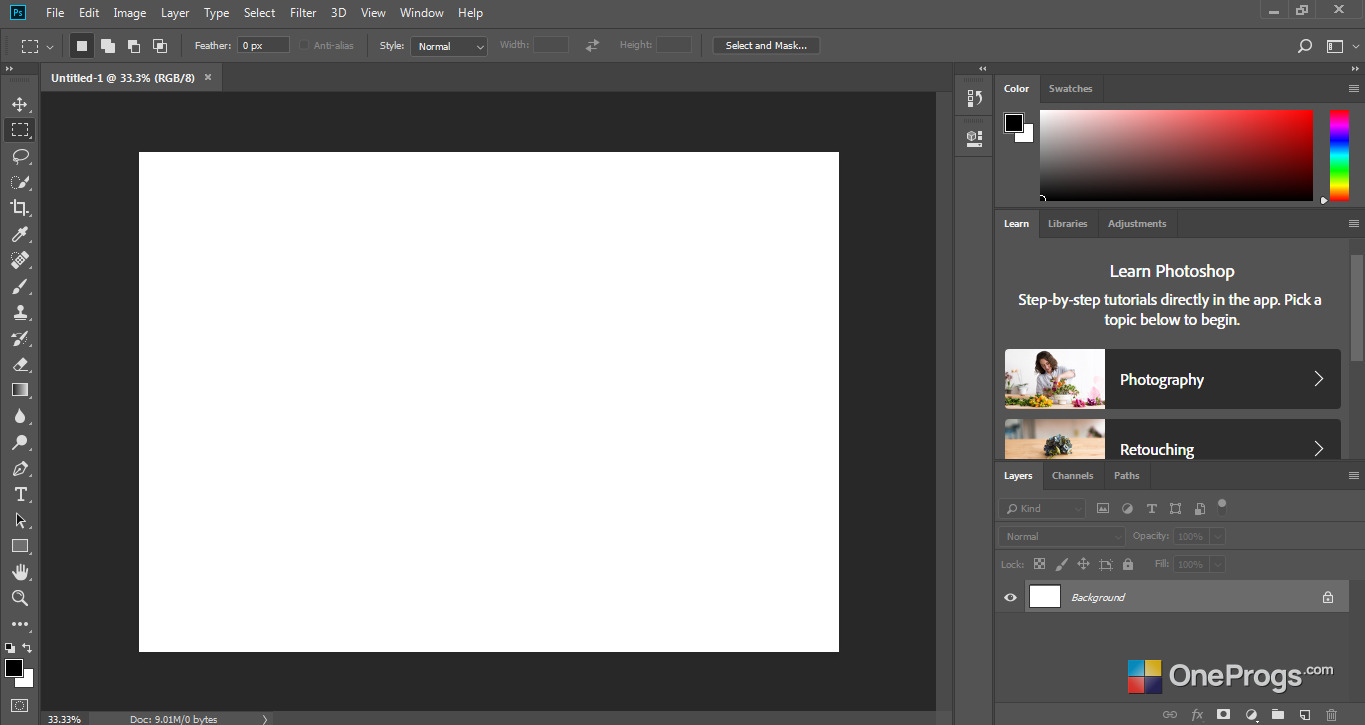Viewport: 1365px width, 725px height.
Task: Choose the Zoom tool
Action: (x=20, y=598)
